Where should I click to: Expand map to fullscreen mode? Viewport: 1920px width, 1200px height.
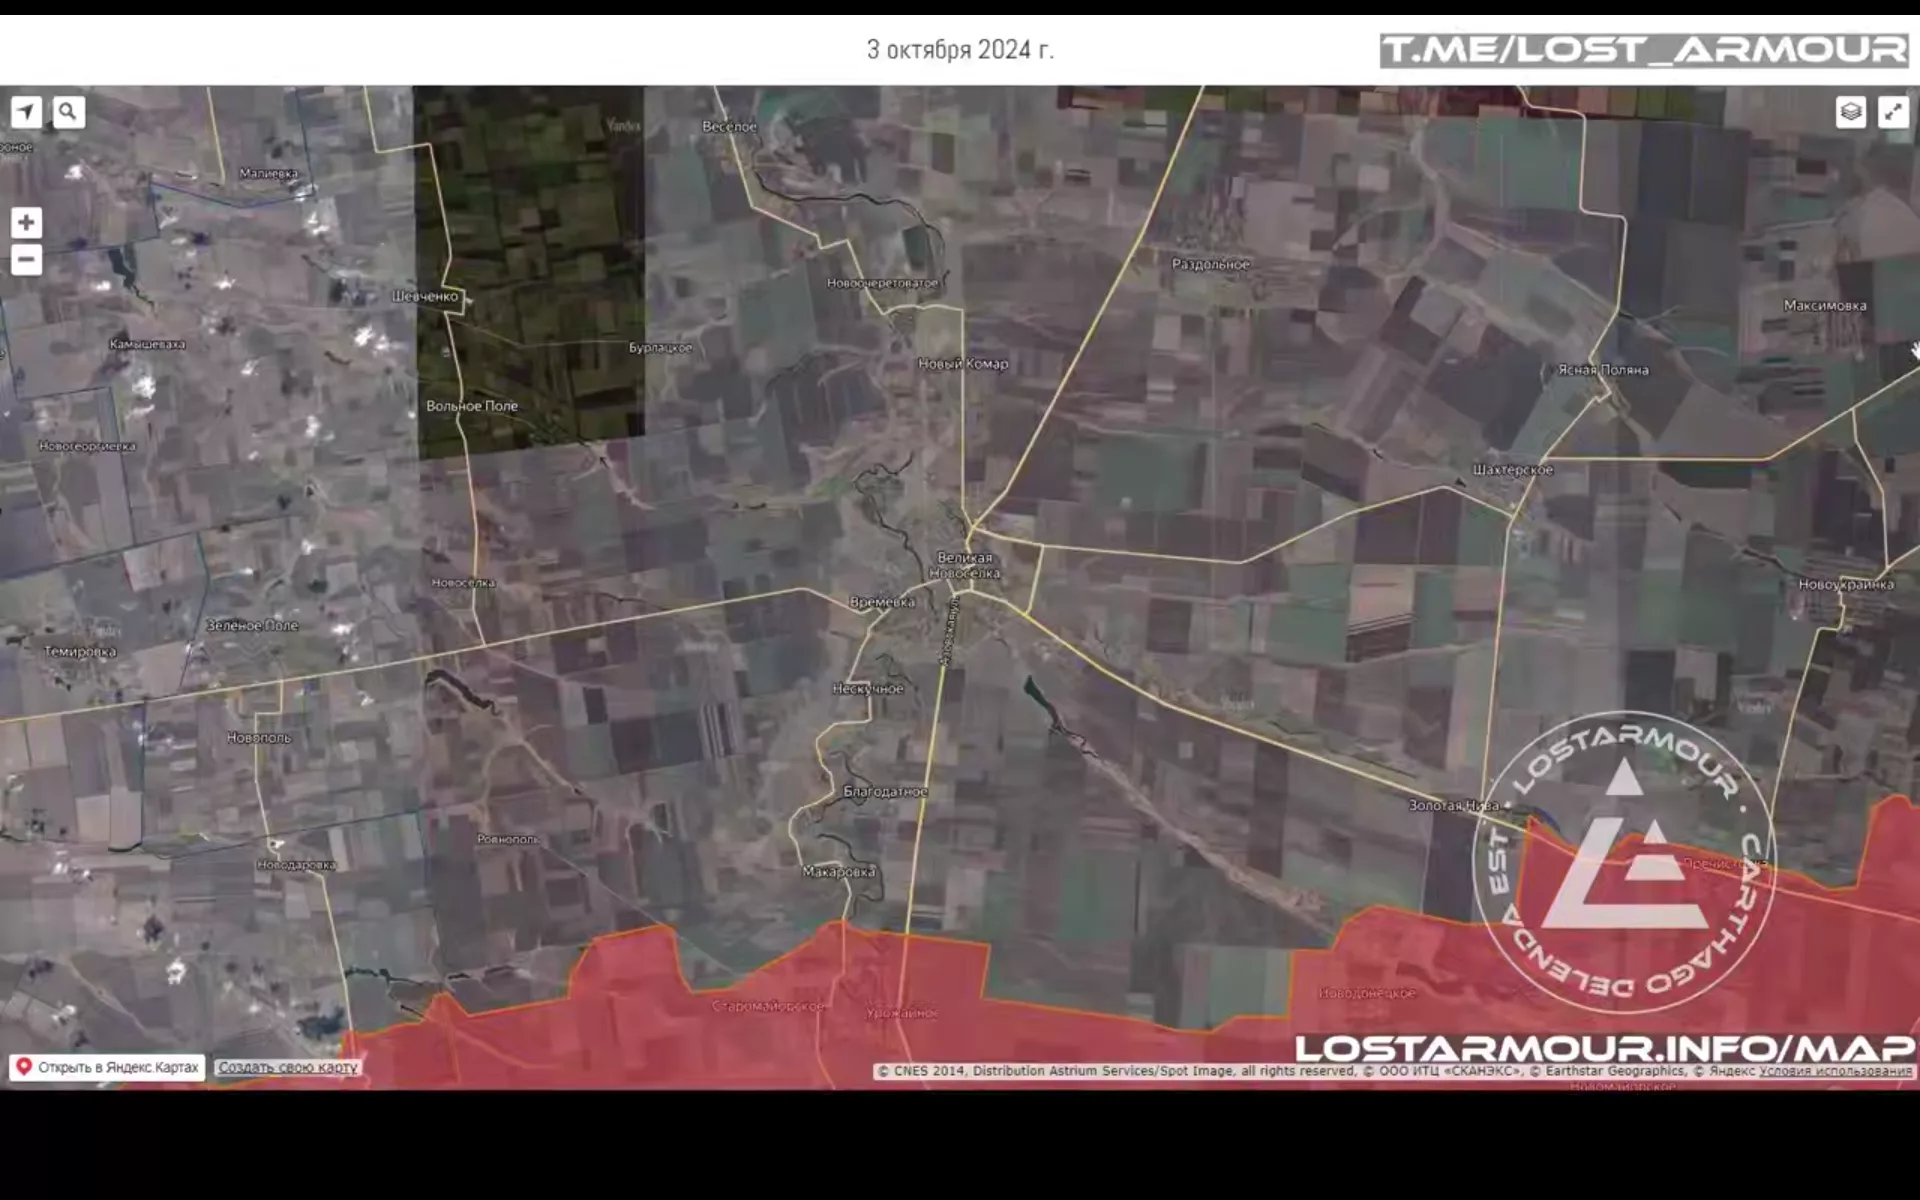point(1893,112)
